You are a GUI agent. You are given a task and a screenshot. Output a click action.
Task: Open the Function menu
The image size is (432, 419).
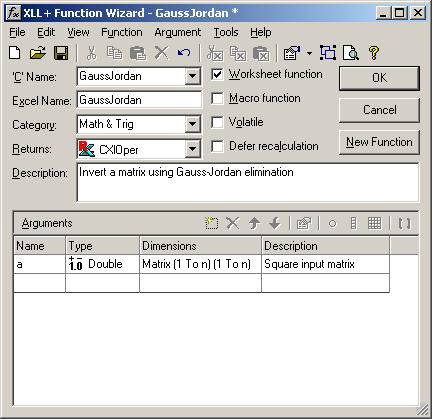(x=122, y=32)
